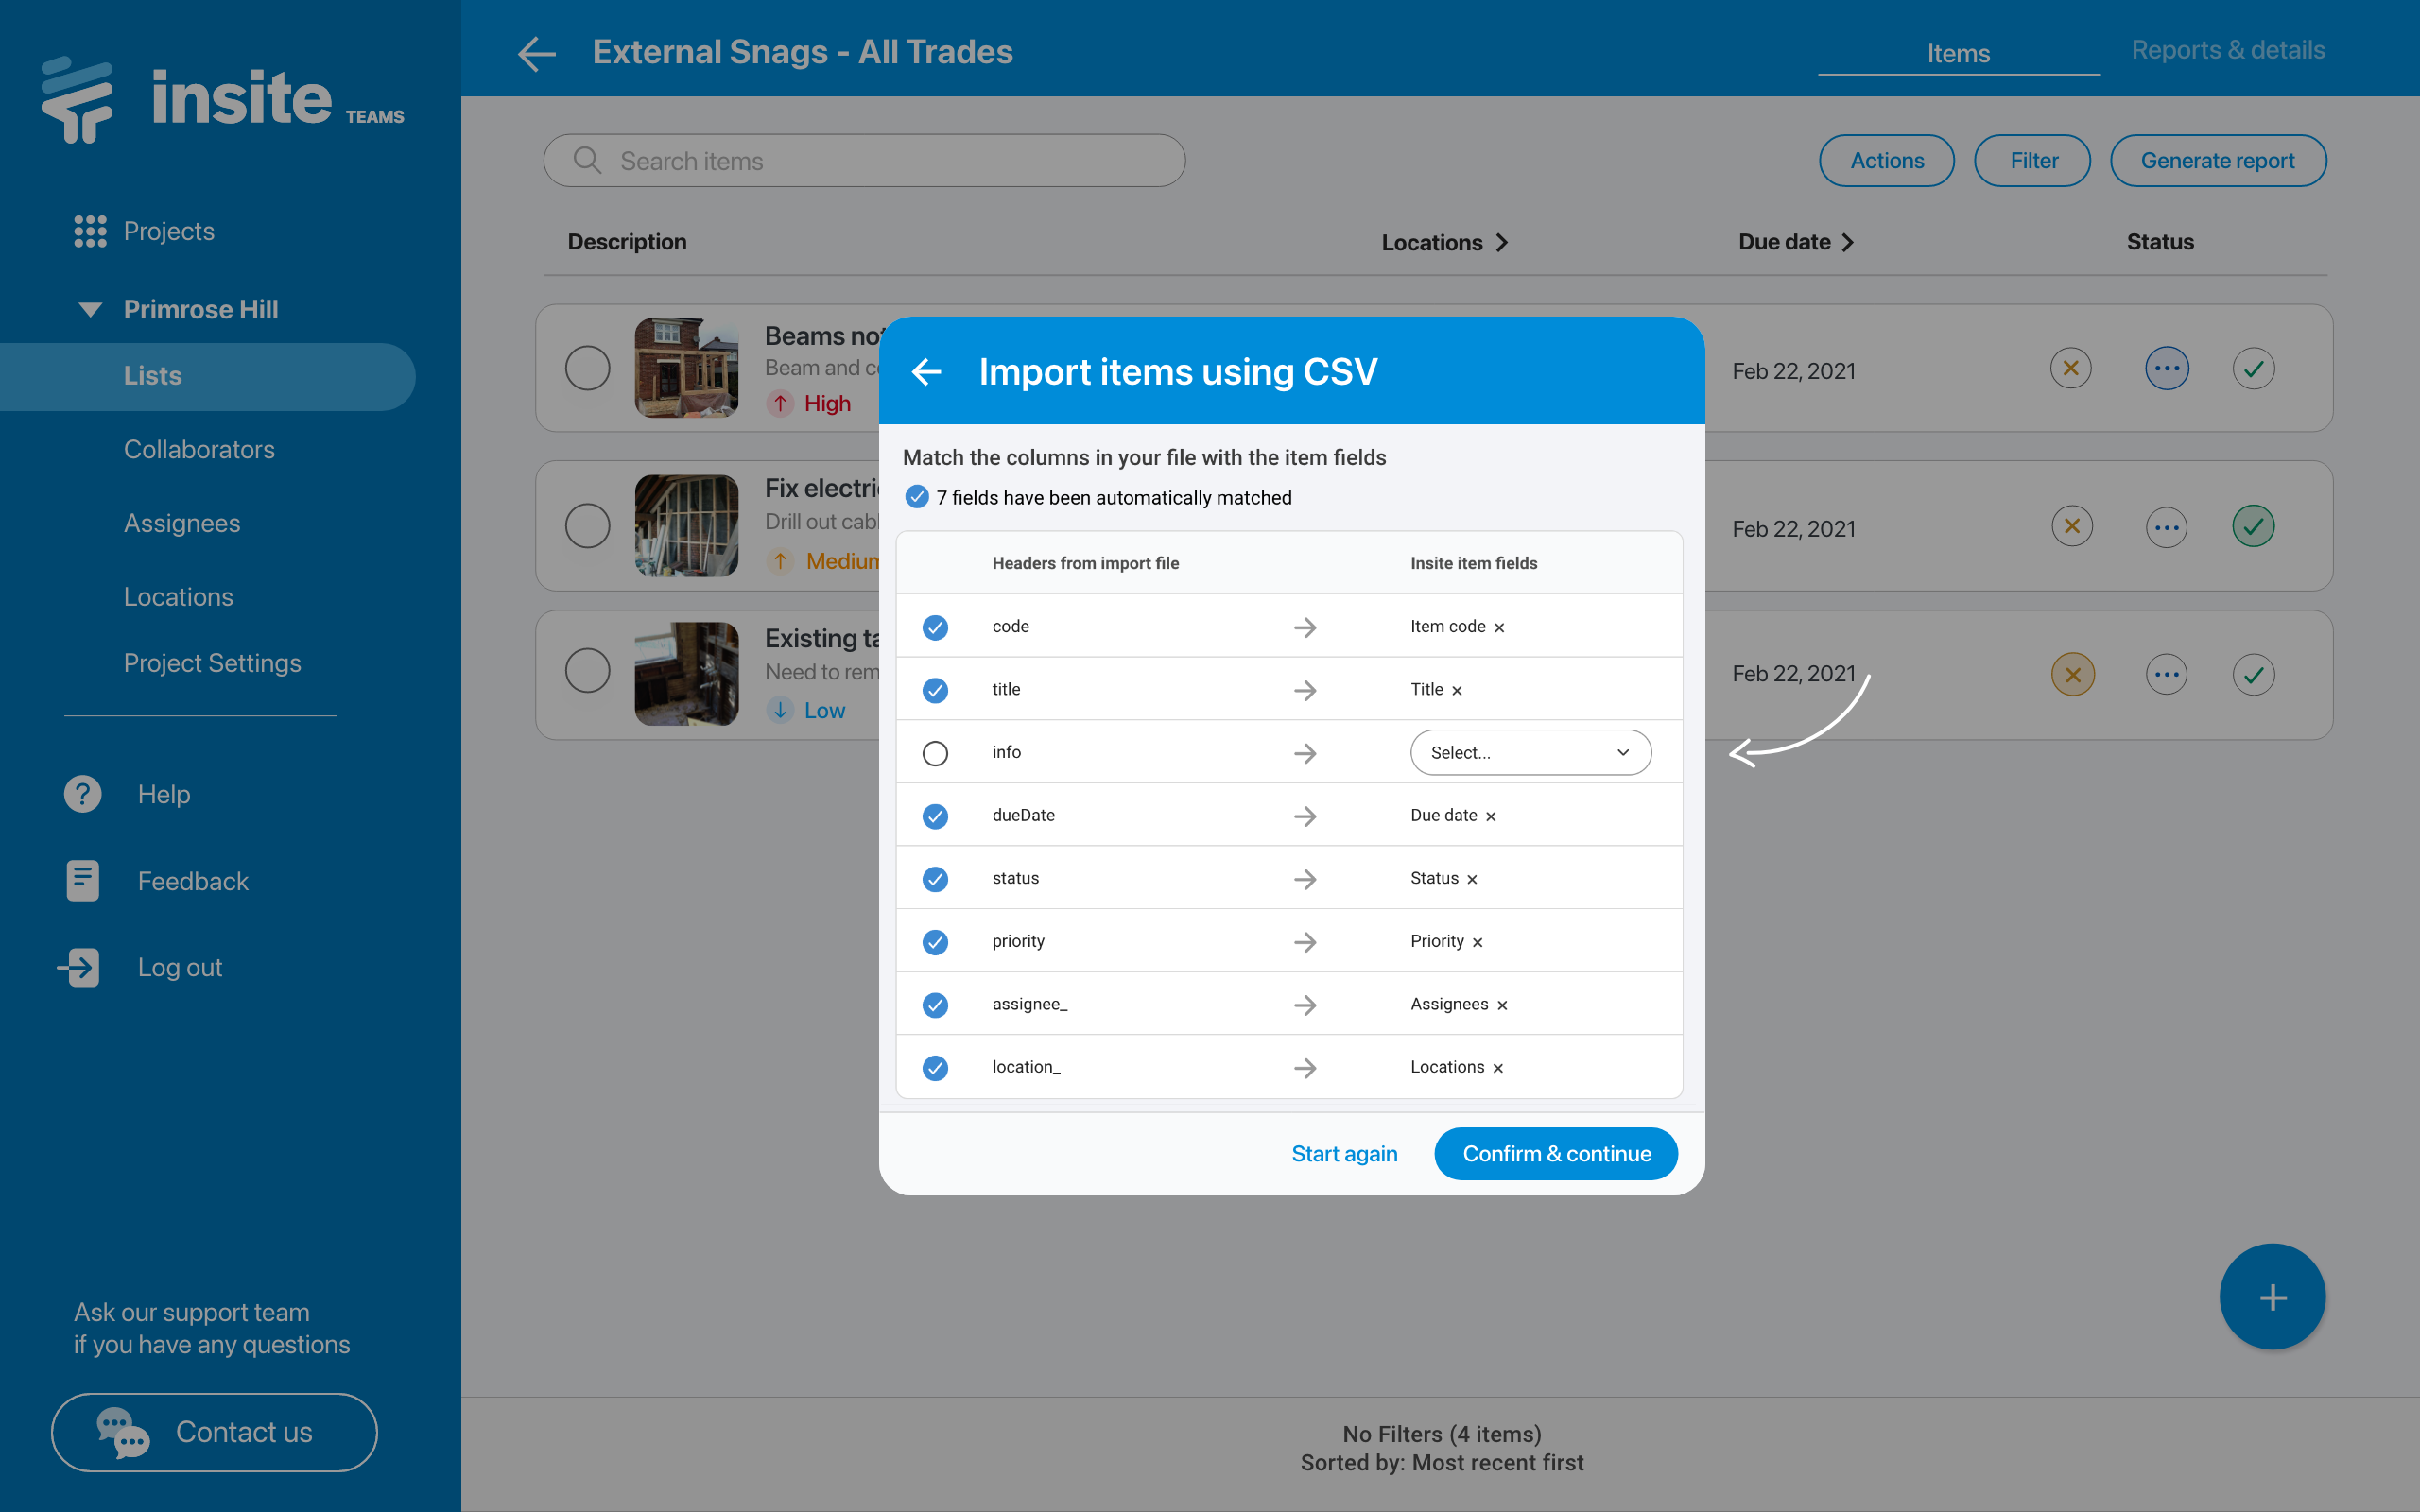This screenshot has width=2420, height=1512.
Task: Click the Help question mark icon
Action: click(x=83, y=794)
